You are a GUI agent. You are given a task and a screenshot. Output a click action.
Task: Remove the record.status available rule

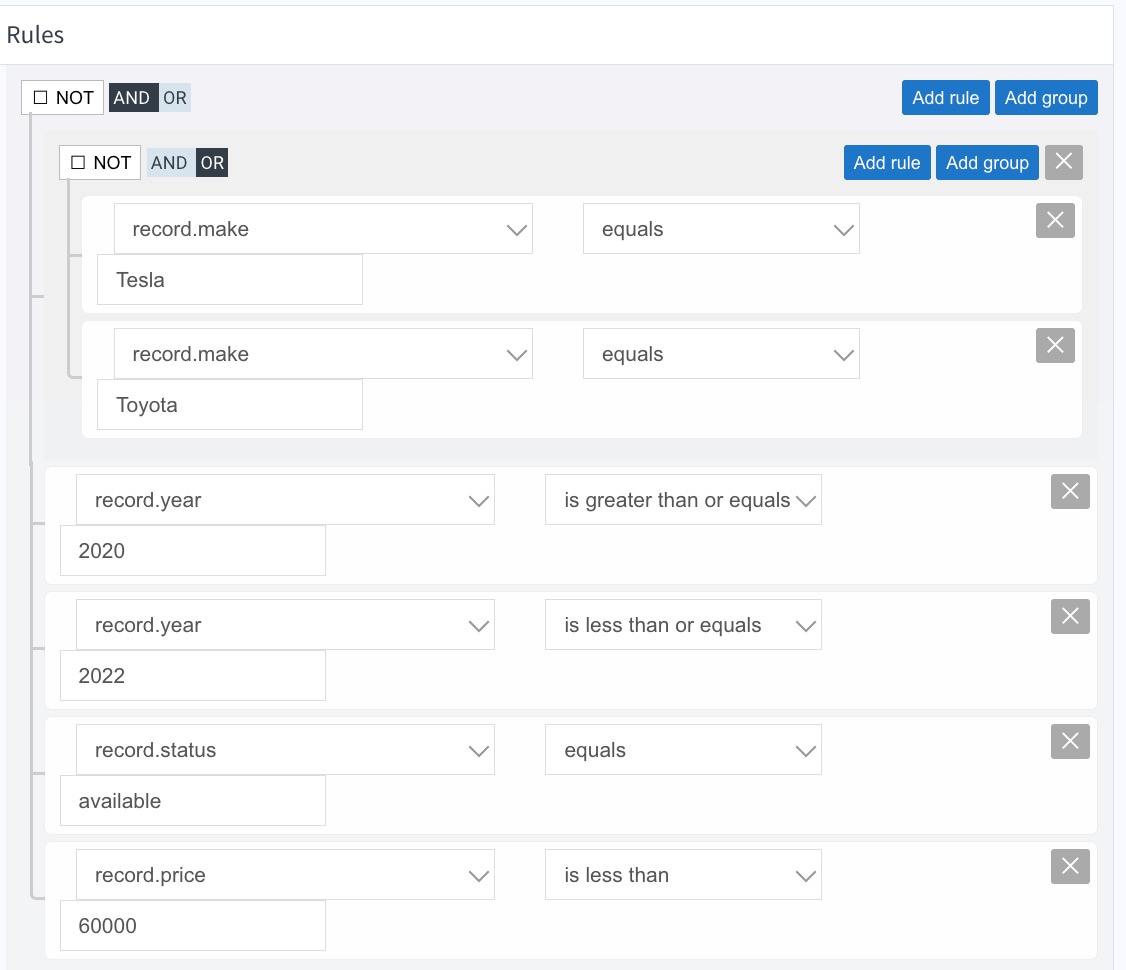tap(1069, 741)
